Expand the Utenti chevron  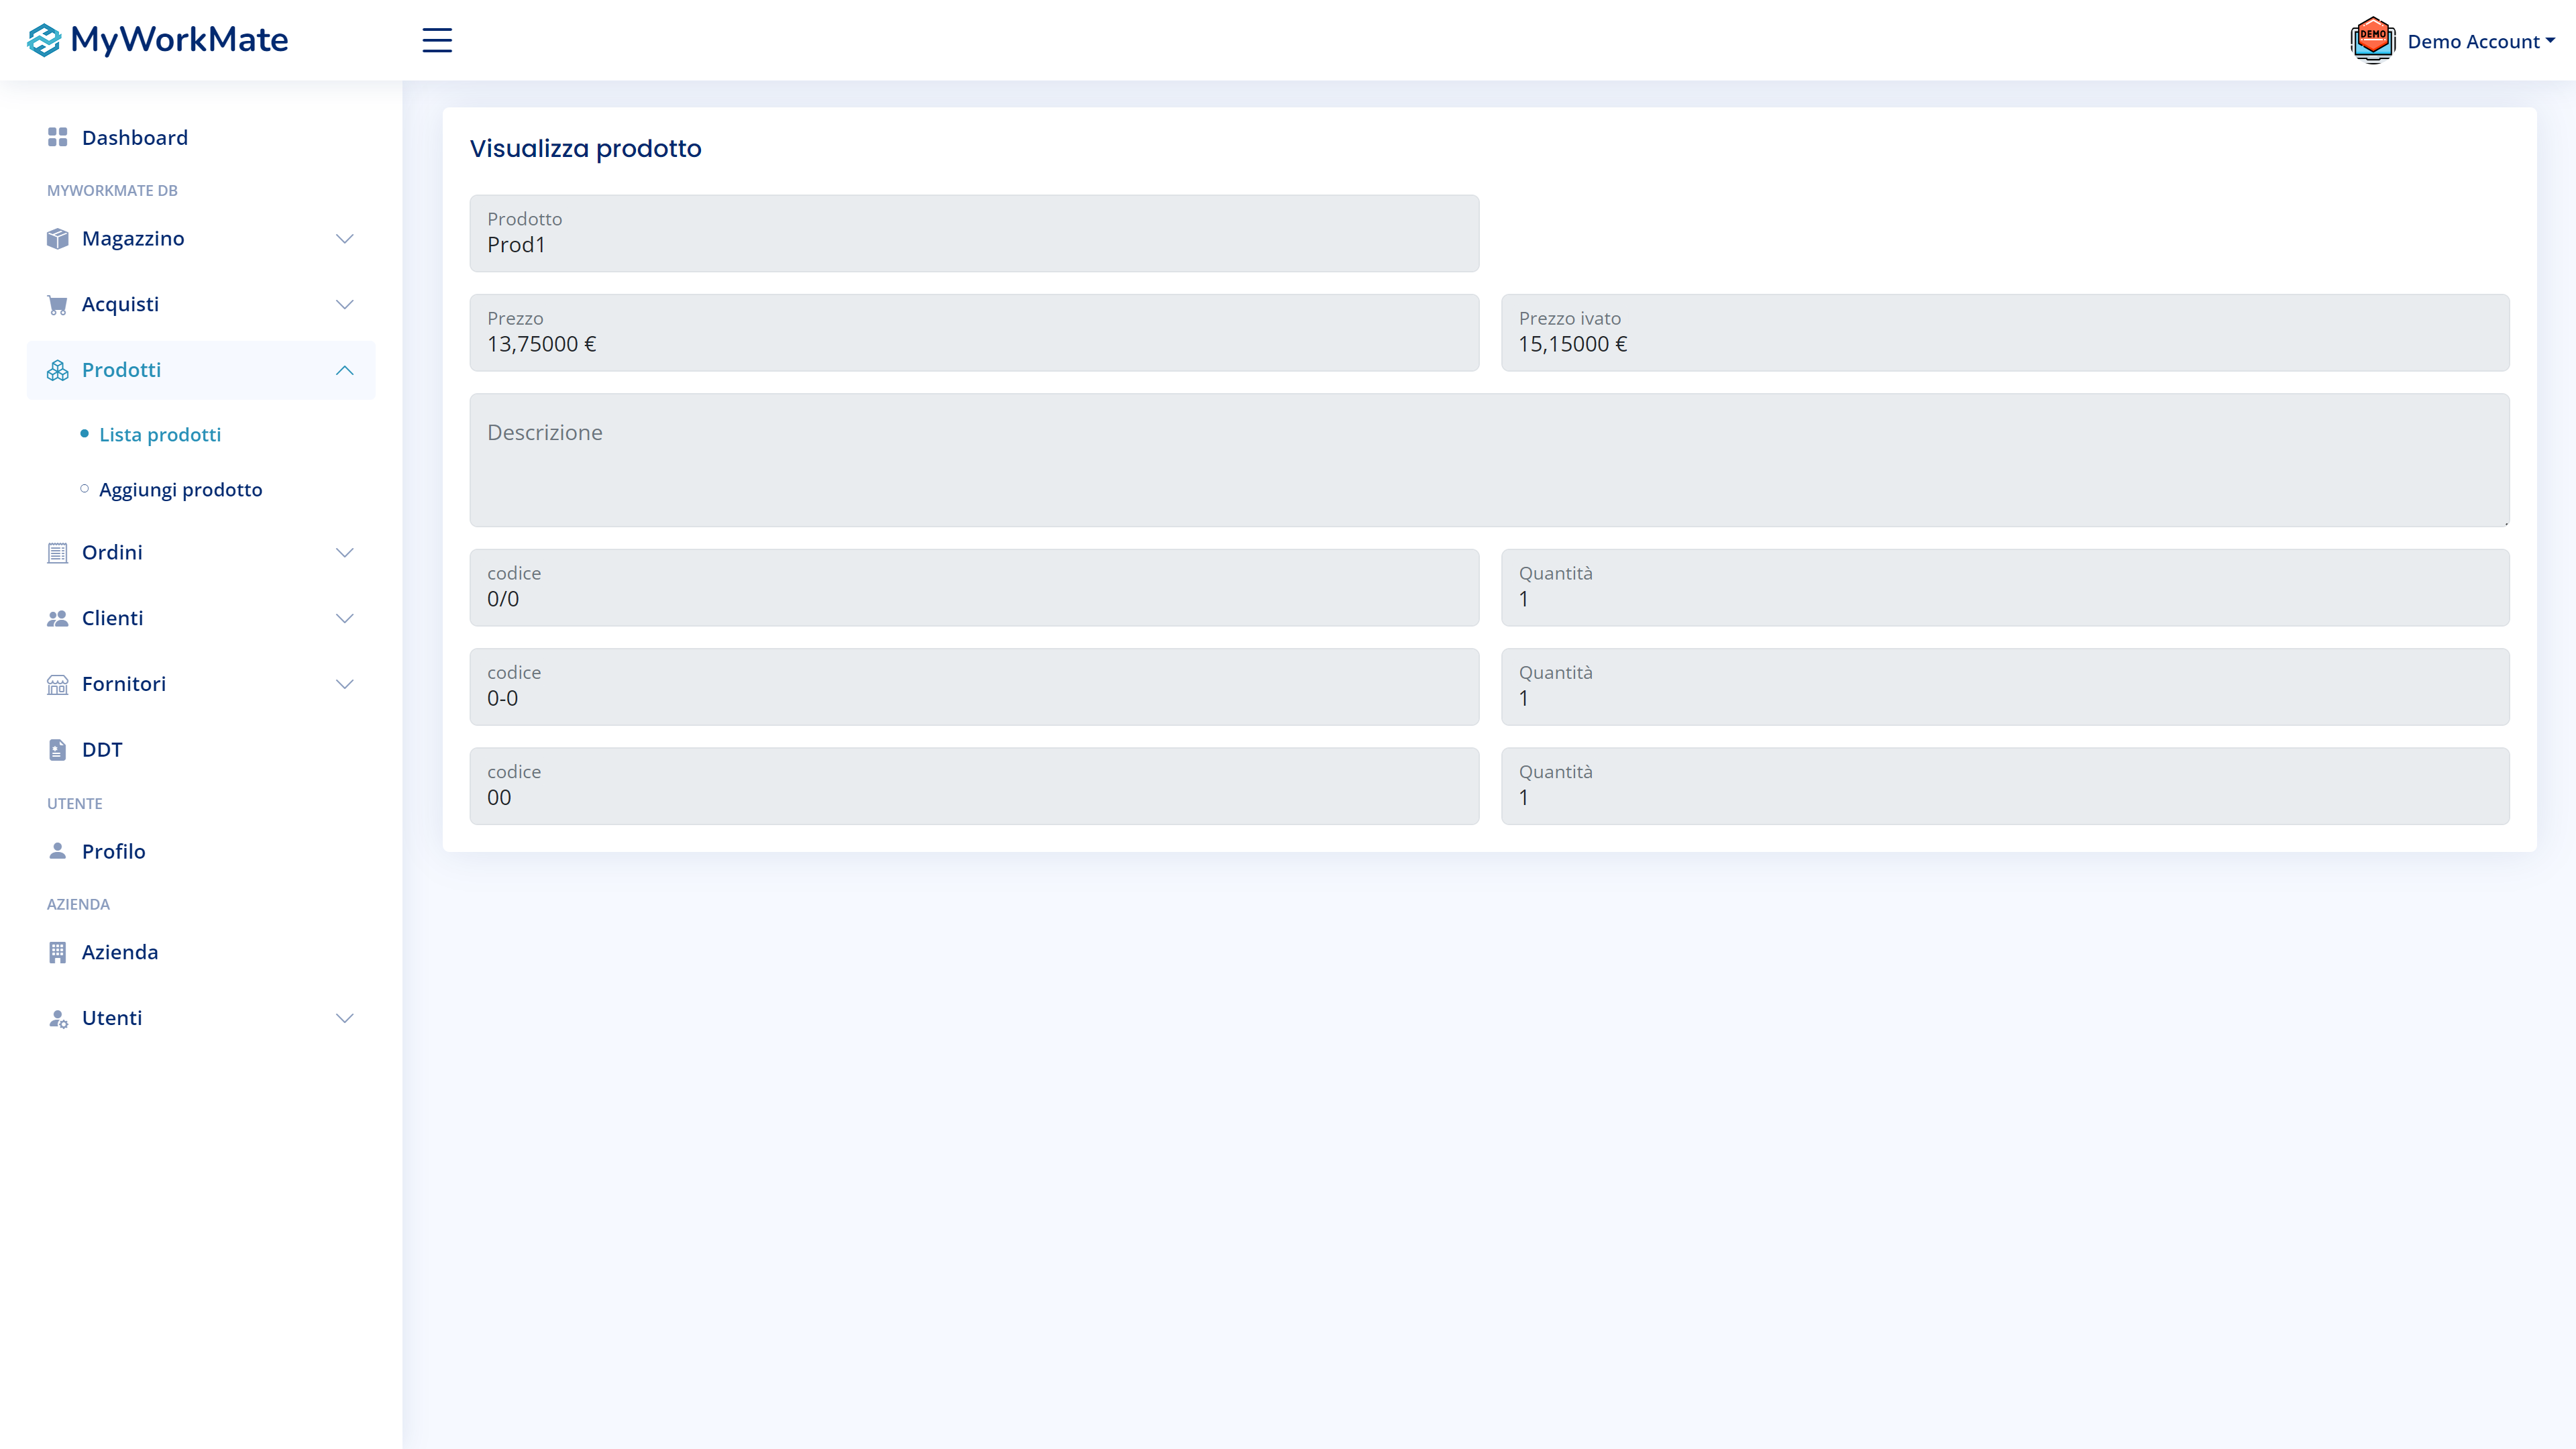(x=344, y=1018)
